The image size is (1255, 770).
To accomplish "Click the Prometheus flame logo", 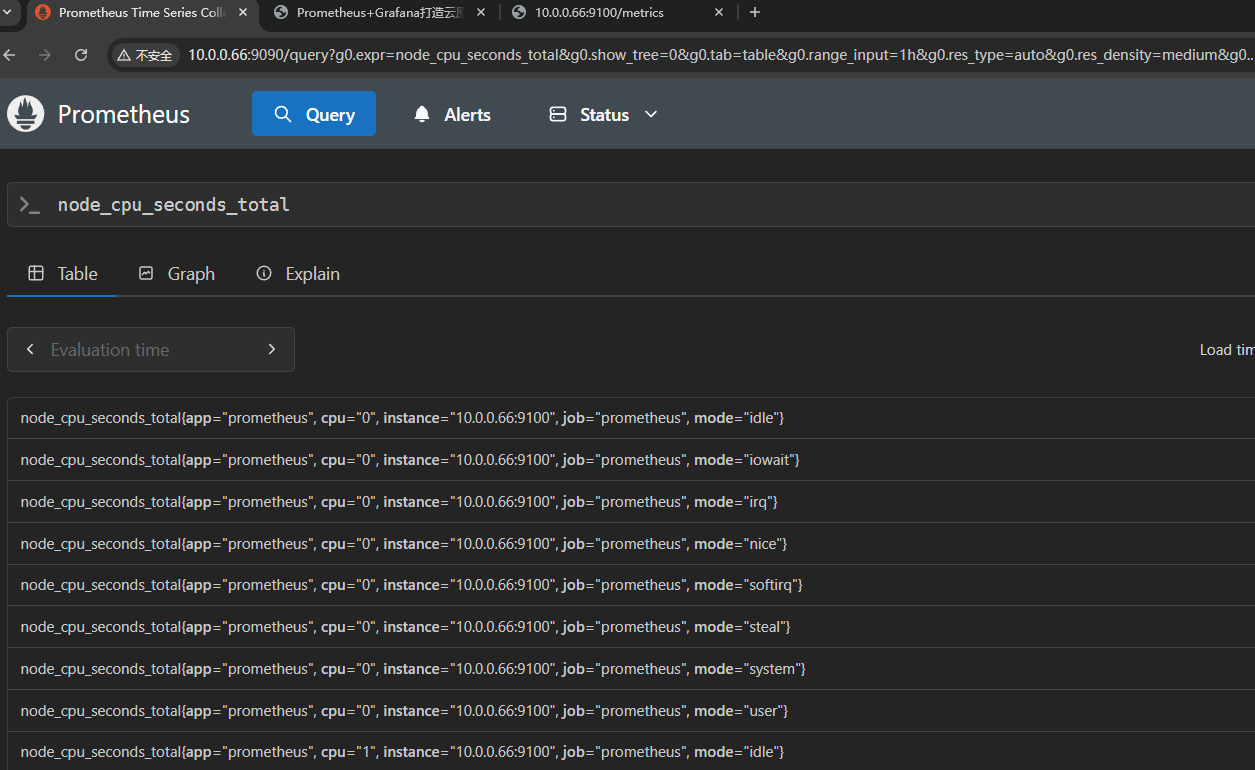I will point(26,114).
